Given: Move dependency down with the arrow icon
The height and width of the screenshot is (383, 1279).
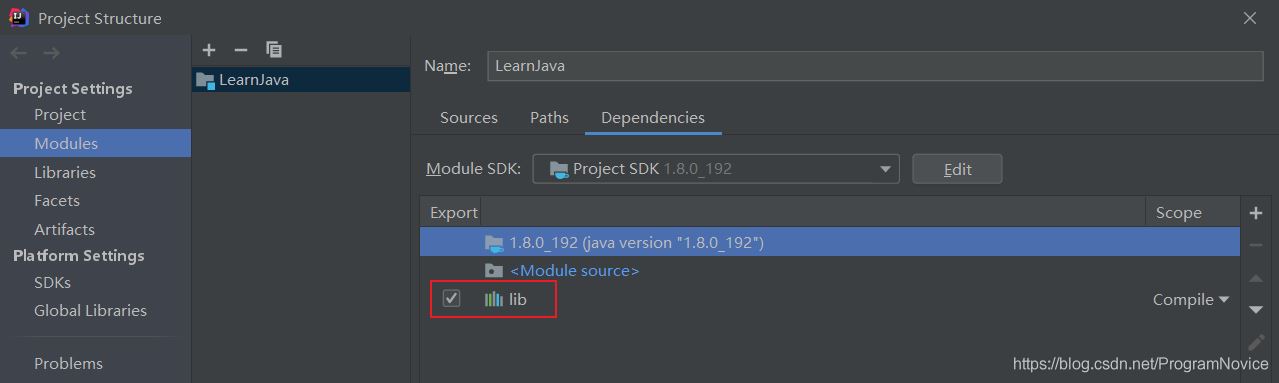Looking at the screenshot, I should coord(1257,310).
